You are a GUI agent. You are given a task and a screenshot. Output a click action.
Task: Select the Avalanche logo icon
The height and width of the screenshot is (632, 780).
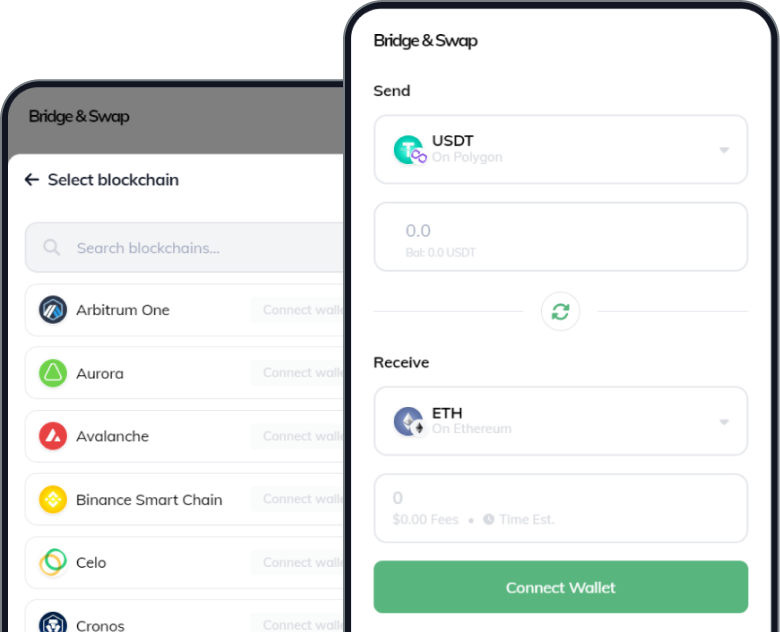point(53,436)
